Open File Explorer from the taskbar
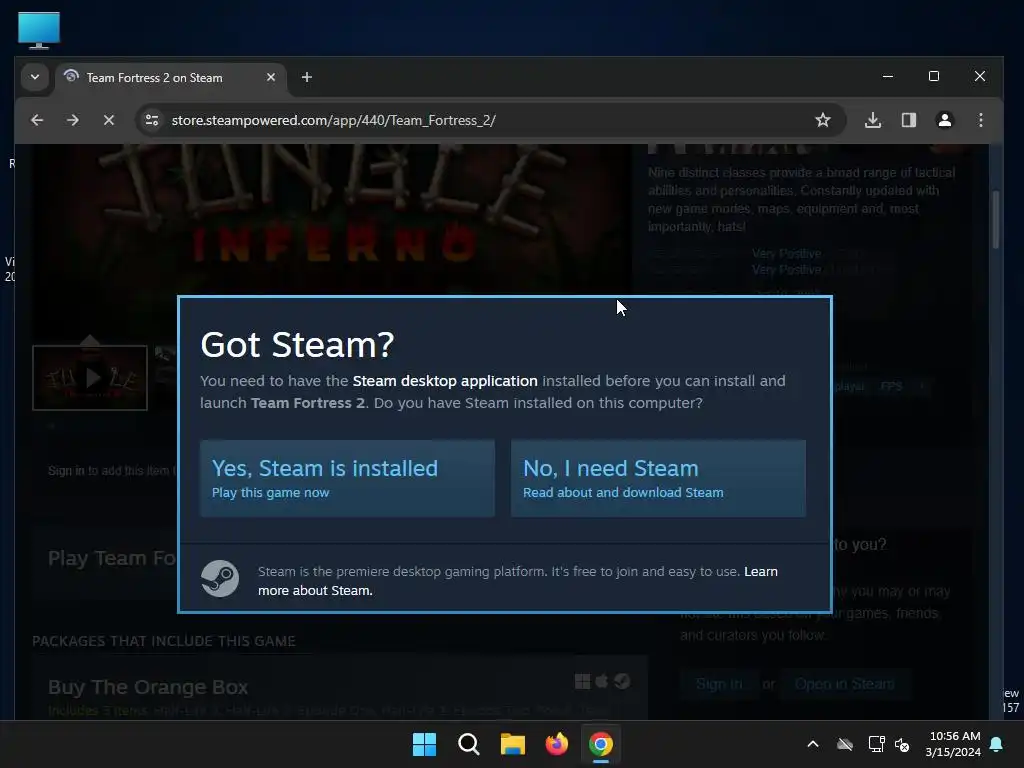Screen dimensions: 1024x768 [x=513, y=744]
